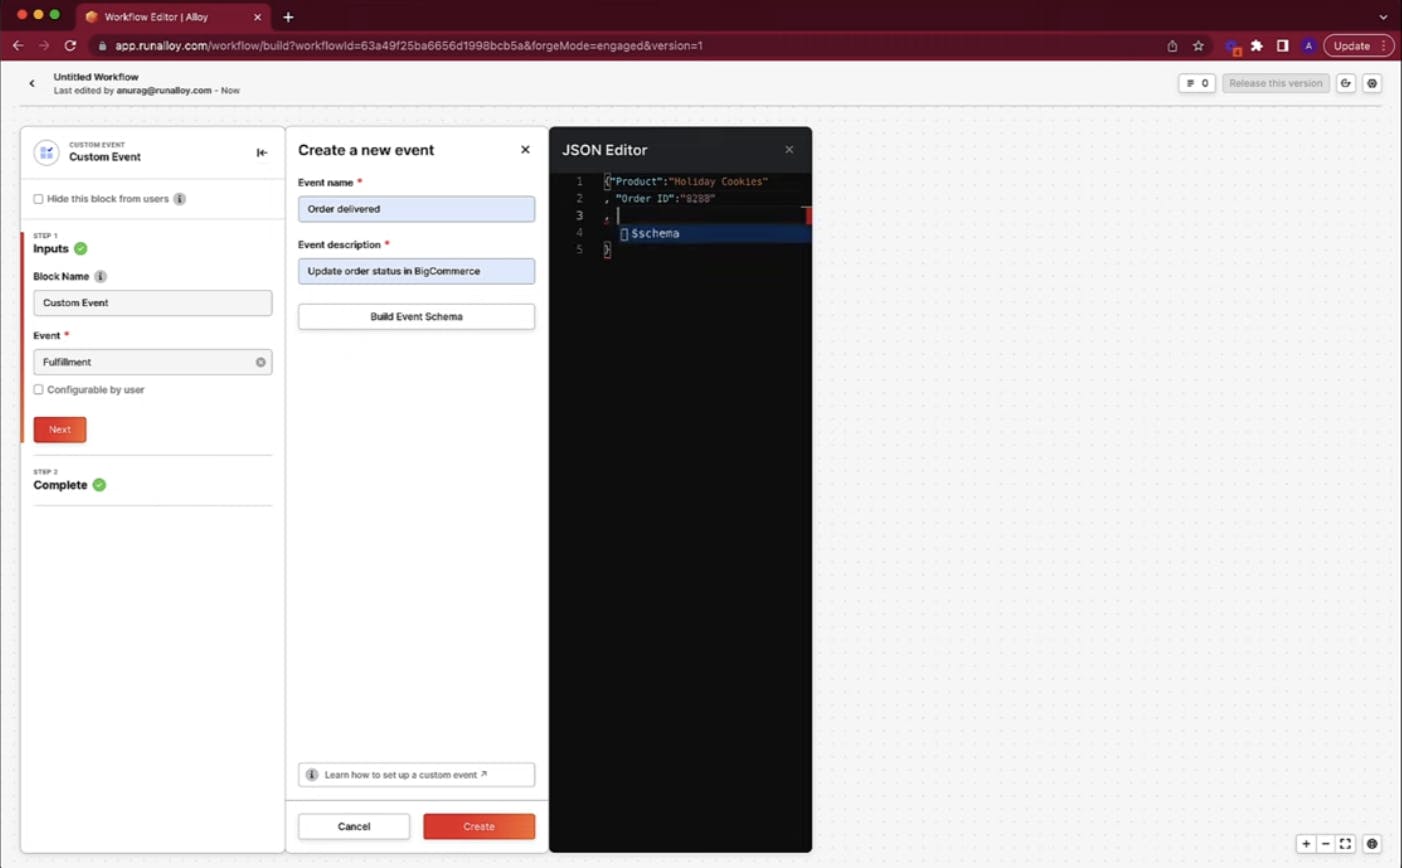The height and width of the screenshot is (868, 1402).
Task: Show info tooltip next to Block Name
Action: 100,276
